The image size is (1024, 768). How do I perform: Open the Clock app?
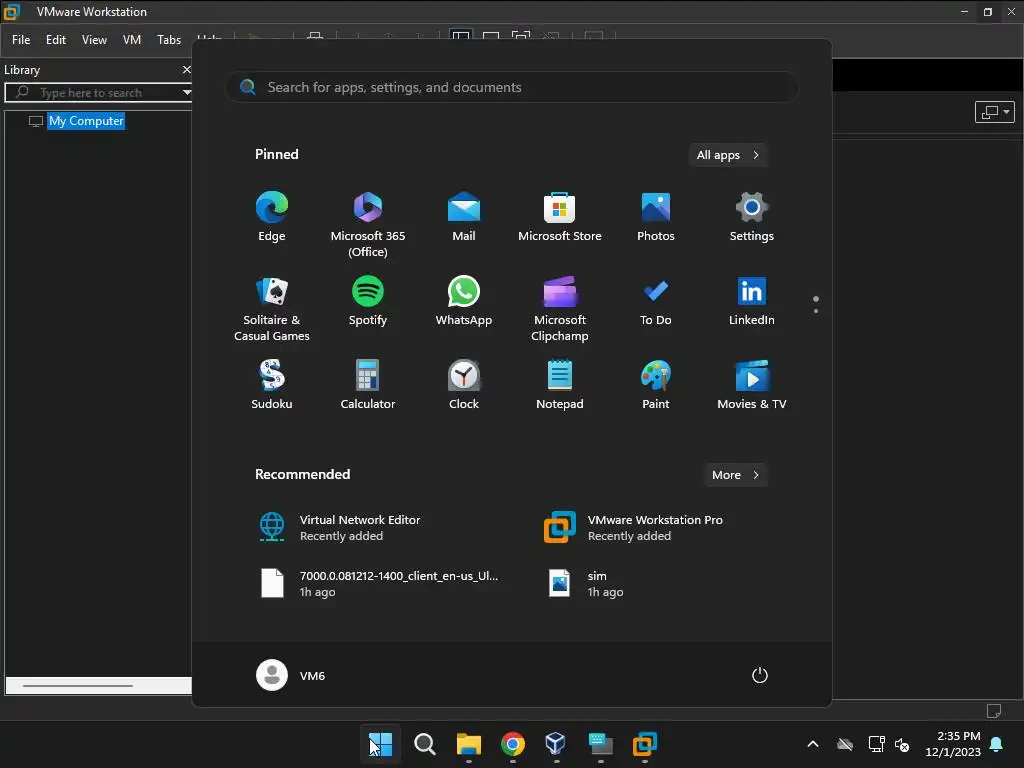(464, 385)
